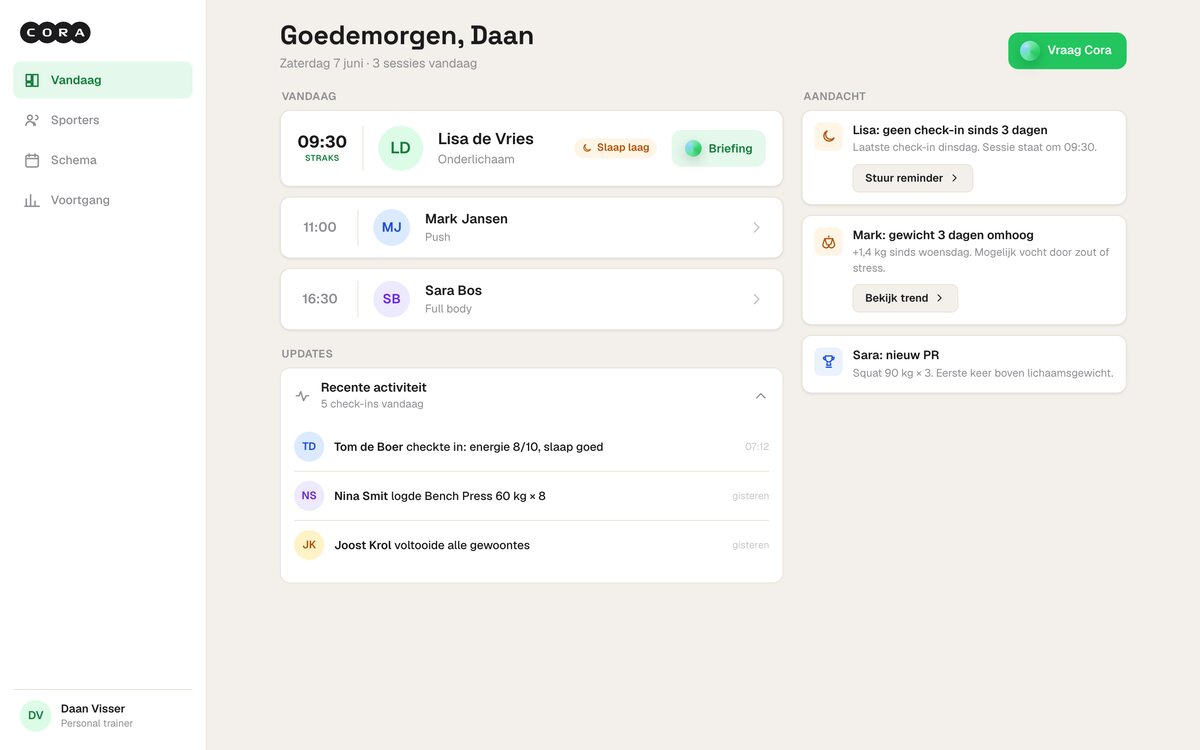This screenshot has height=750, width=1200.
Task: Click the 16:30 session time
Action: (320, 299)
